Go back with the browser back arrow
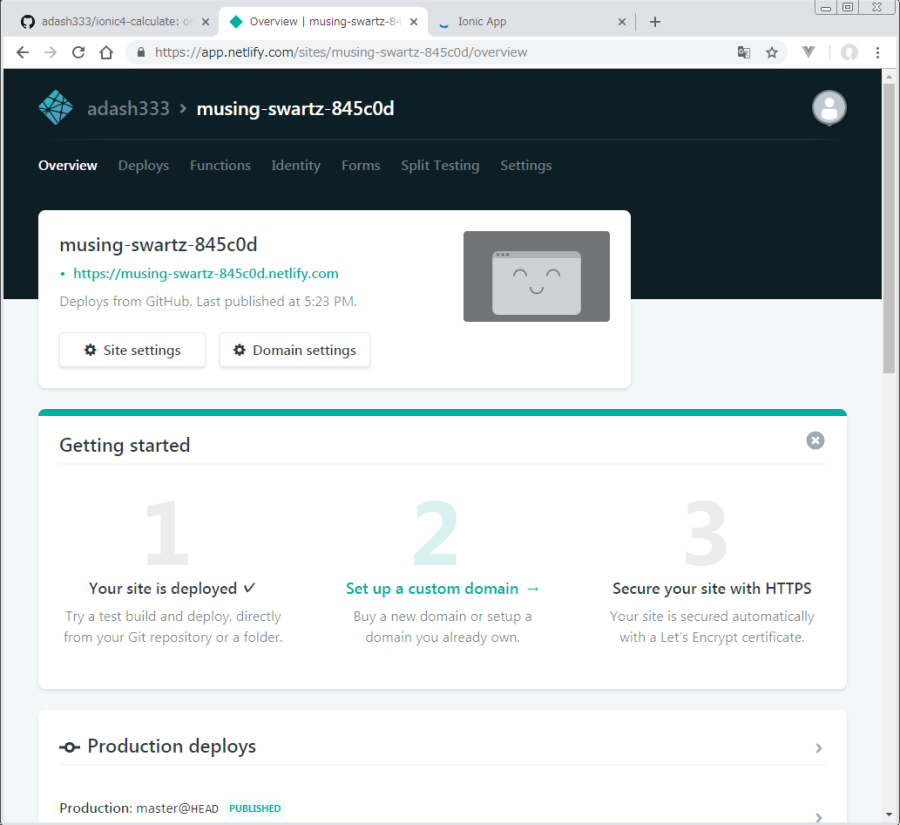 [23, 52]
